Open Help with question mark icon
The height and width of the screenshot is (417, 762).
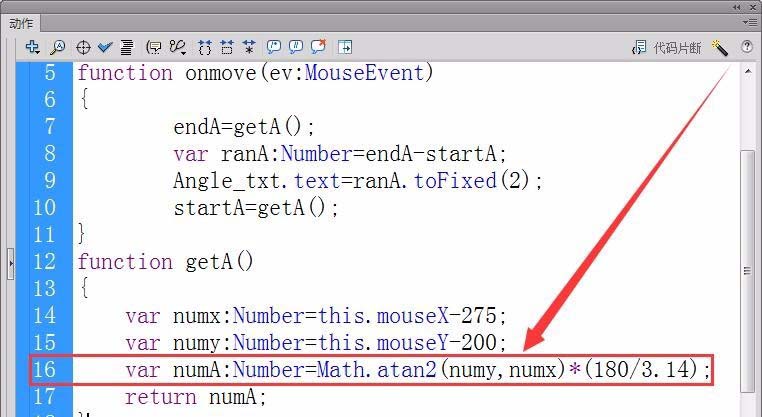(x=747, y=47)
